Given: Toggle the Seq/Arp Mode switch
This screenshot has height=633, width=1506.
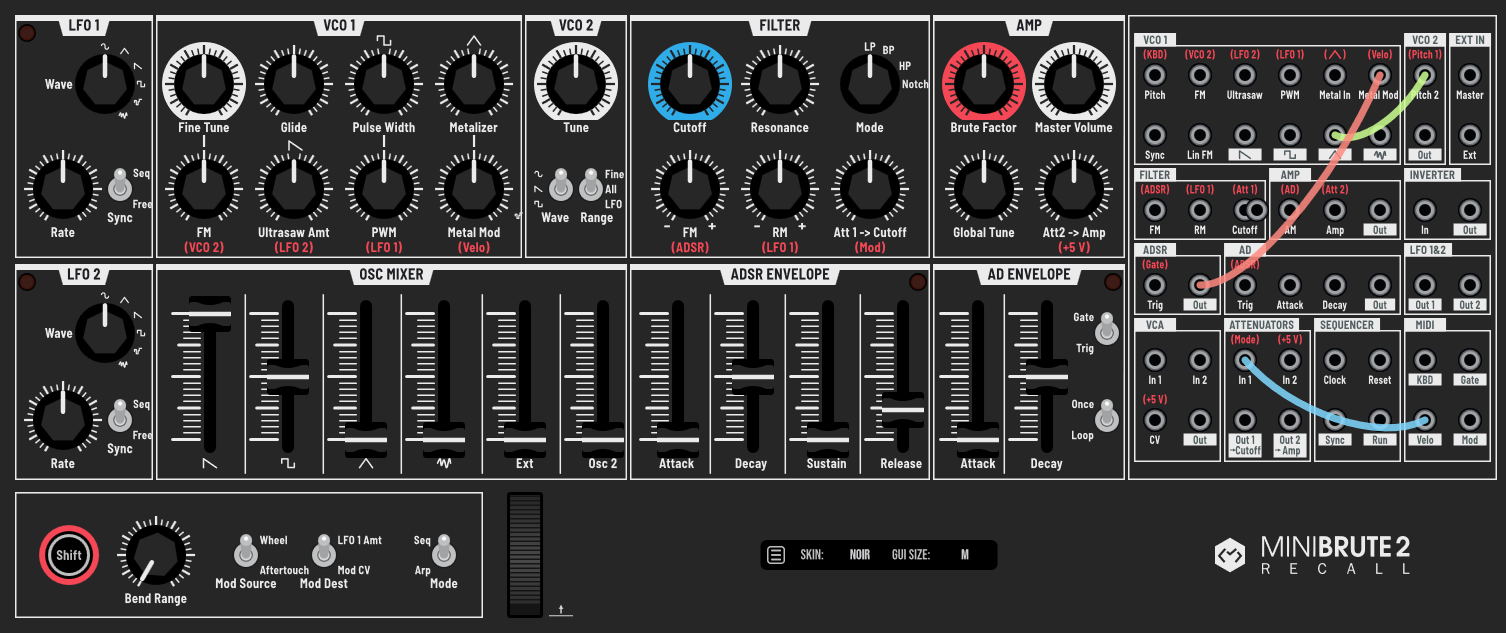Looking at the screenshot, I should pos(444,552).
